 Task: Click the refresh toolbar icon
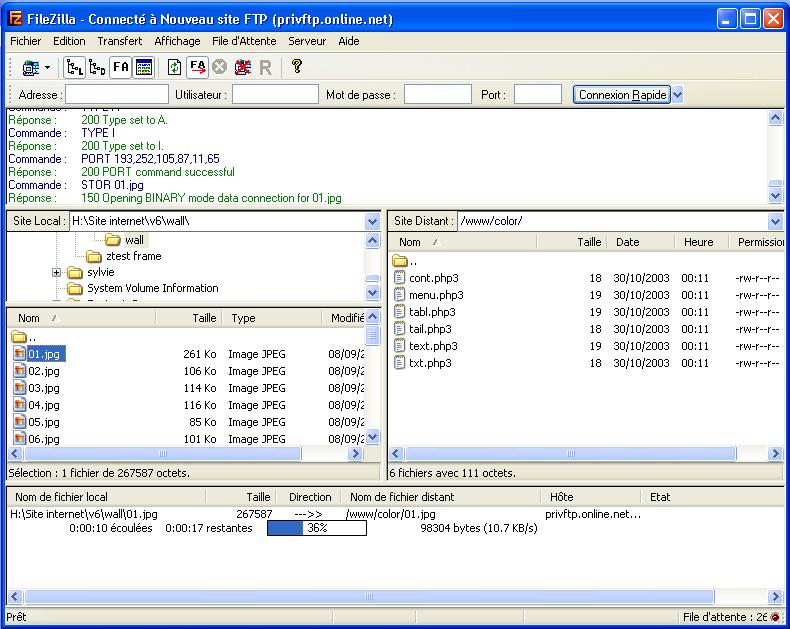click(x=174, y=67)
